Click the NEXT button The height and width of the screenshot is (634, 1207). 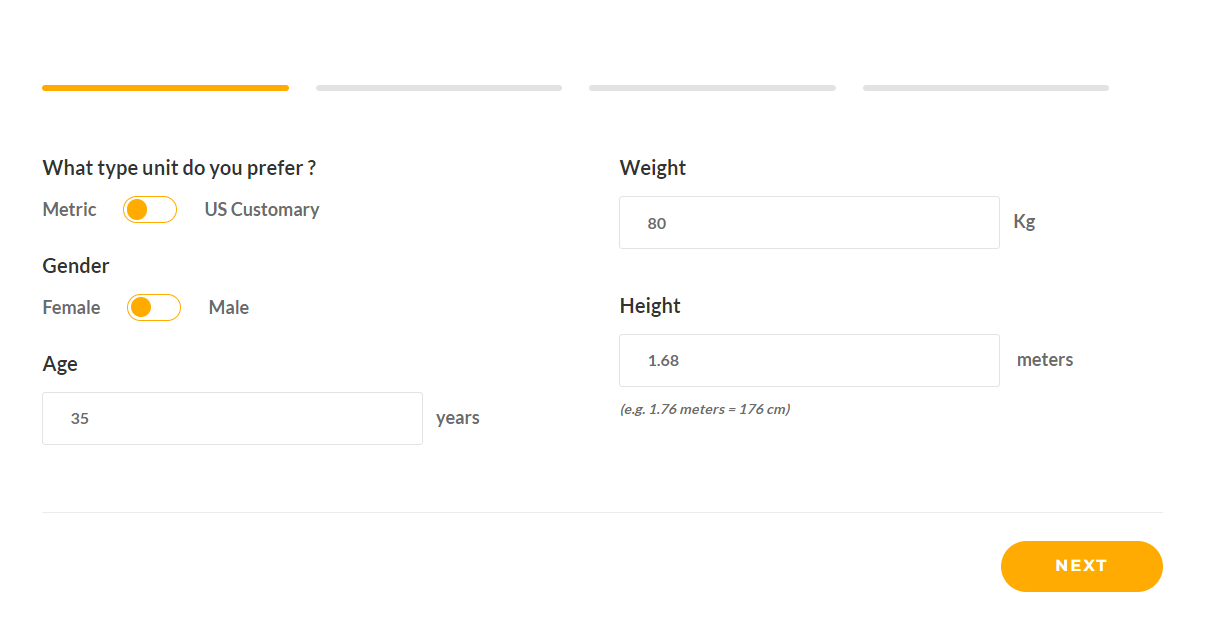coord(1081,566)
